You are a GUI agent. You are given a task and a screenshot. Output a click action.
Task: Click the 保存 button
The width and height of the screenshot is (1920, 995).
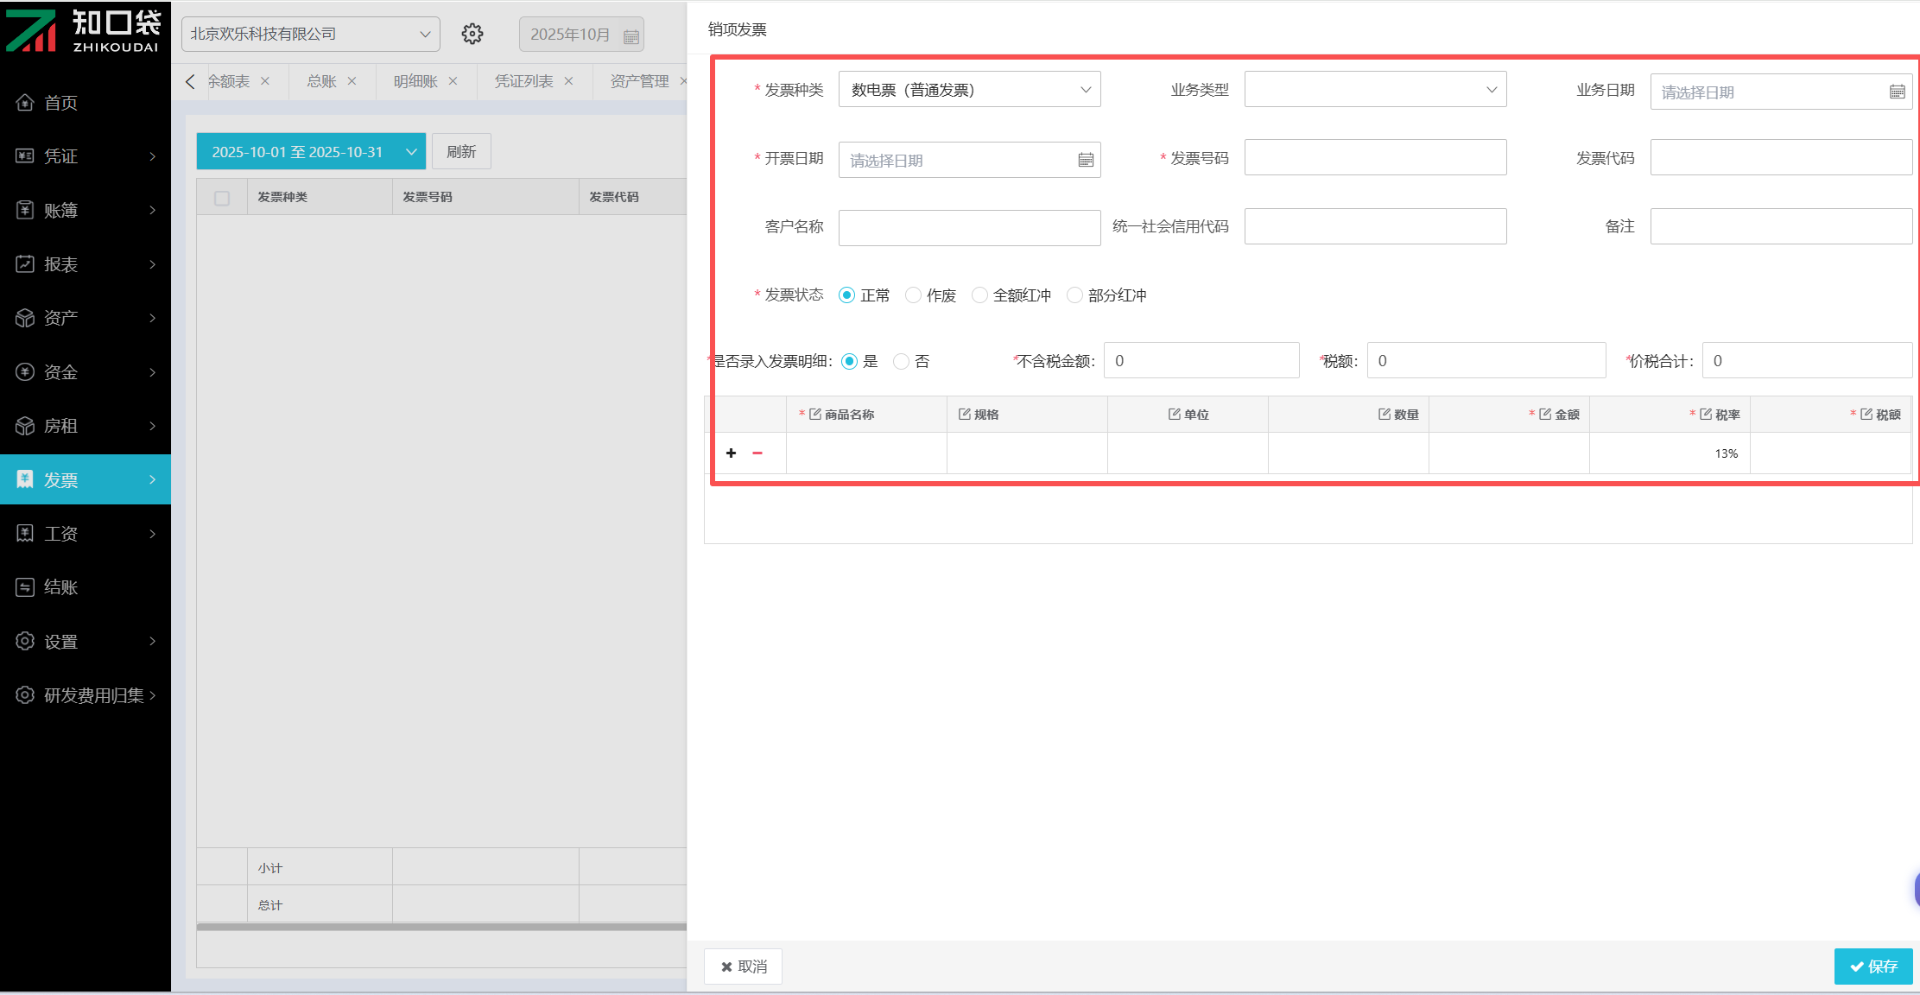pos(1872,966)
